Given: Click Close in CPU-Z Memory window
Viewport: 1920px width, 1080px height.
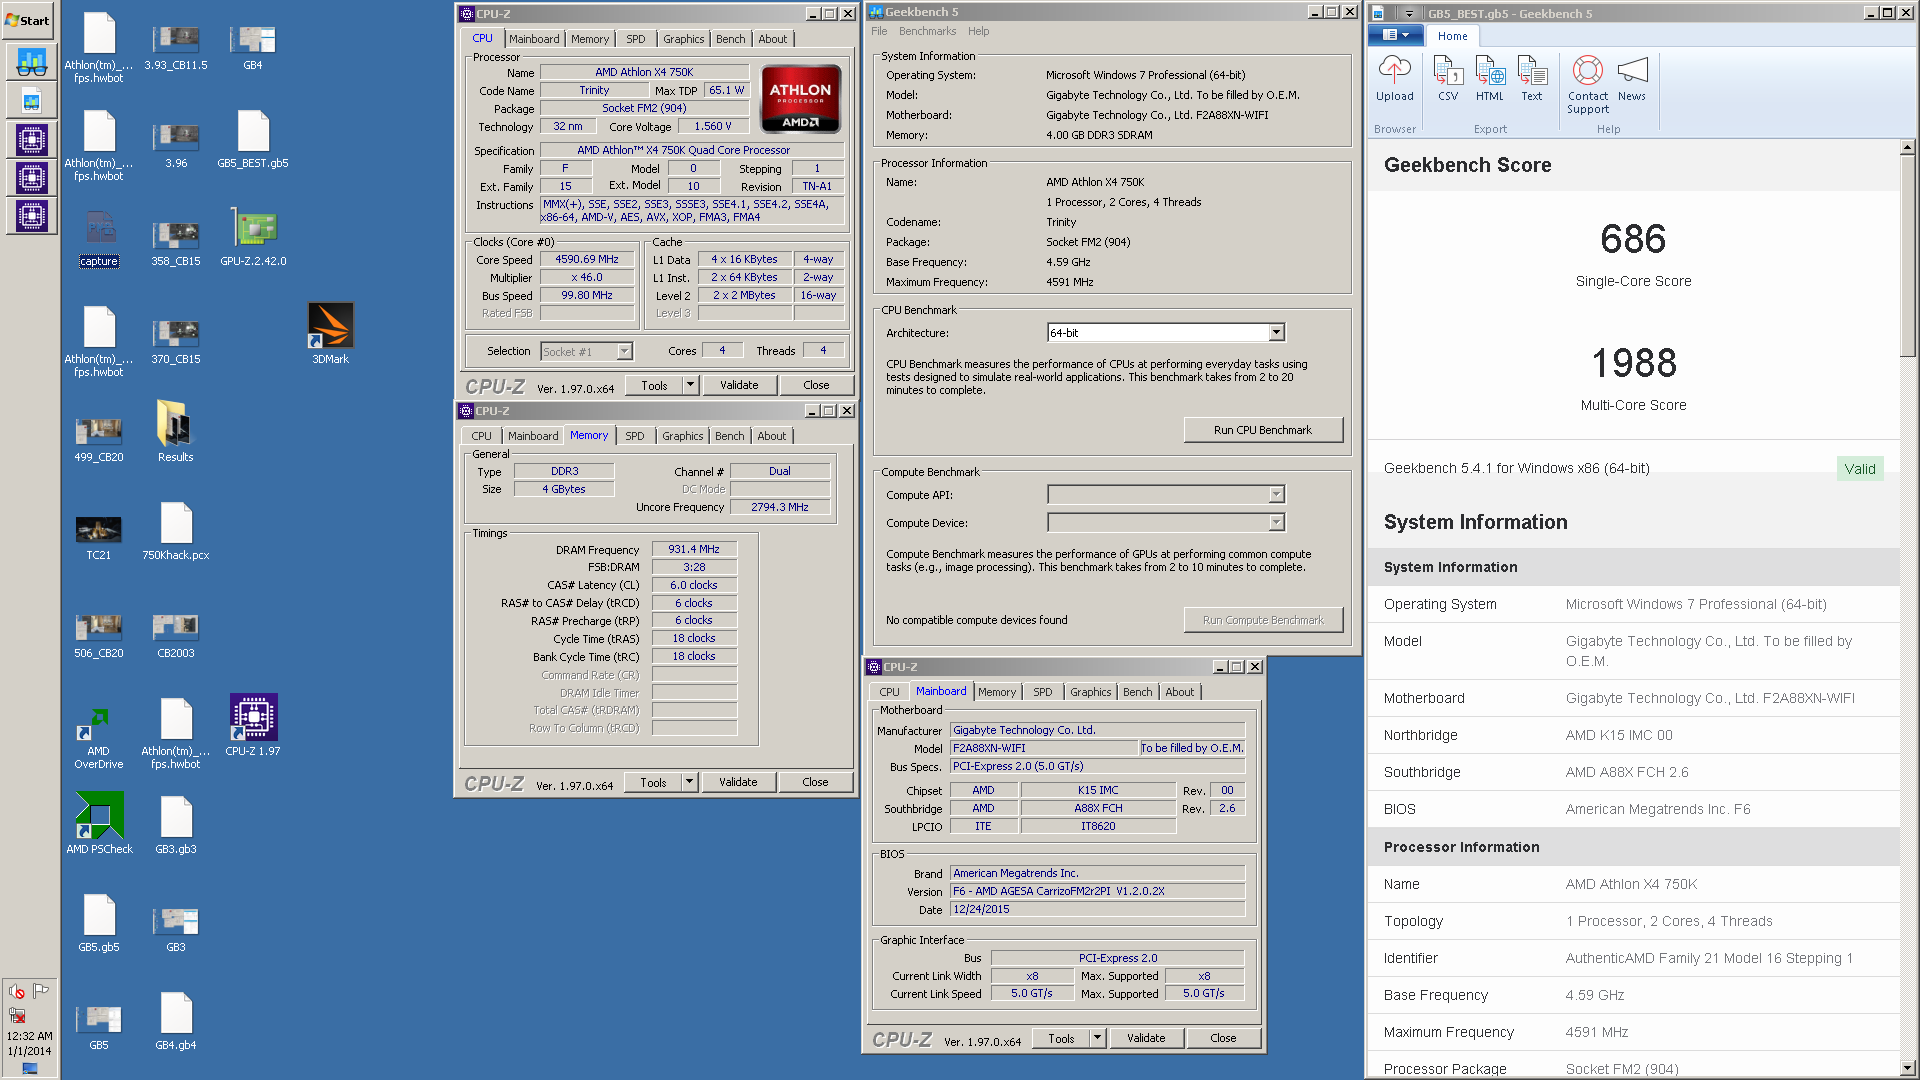Looking at the screenshot, I should (x=815, y=782).
